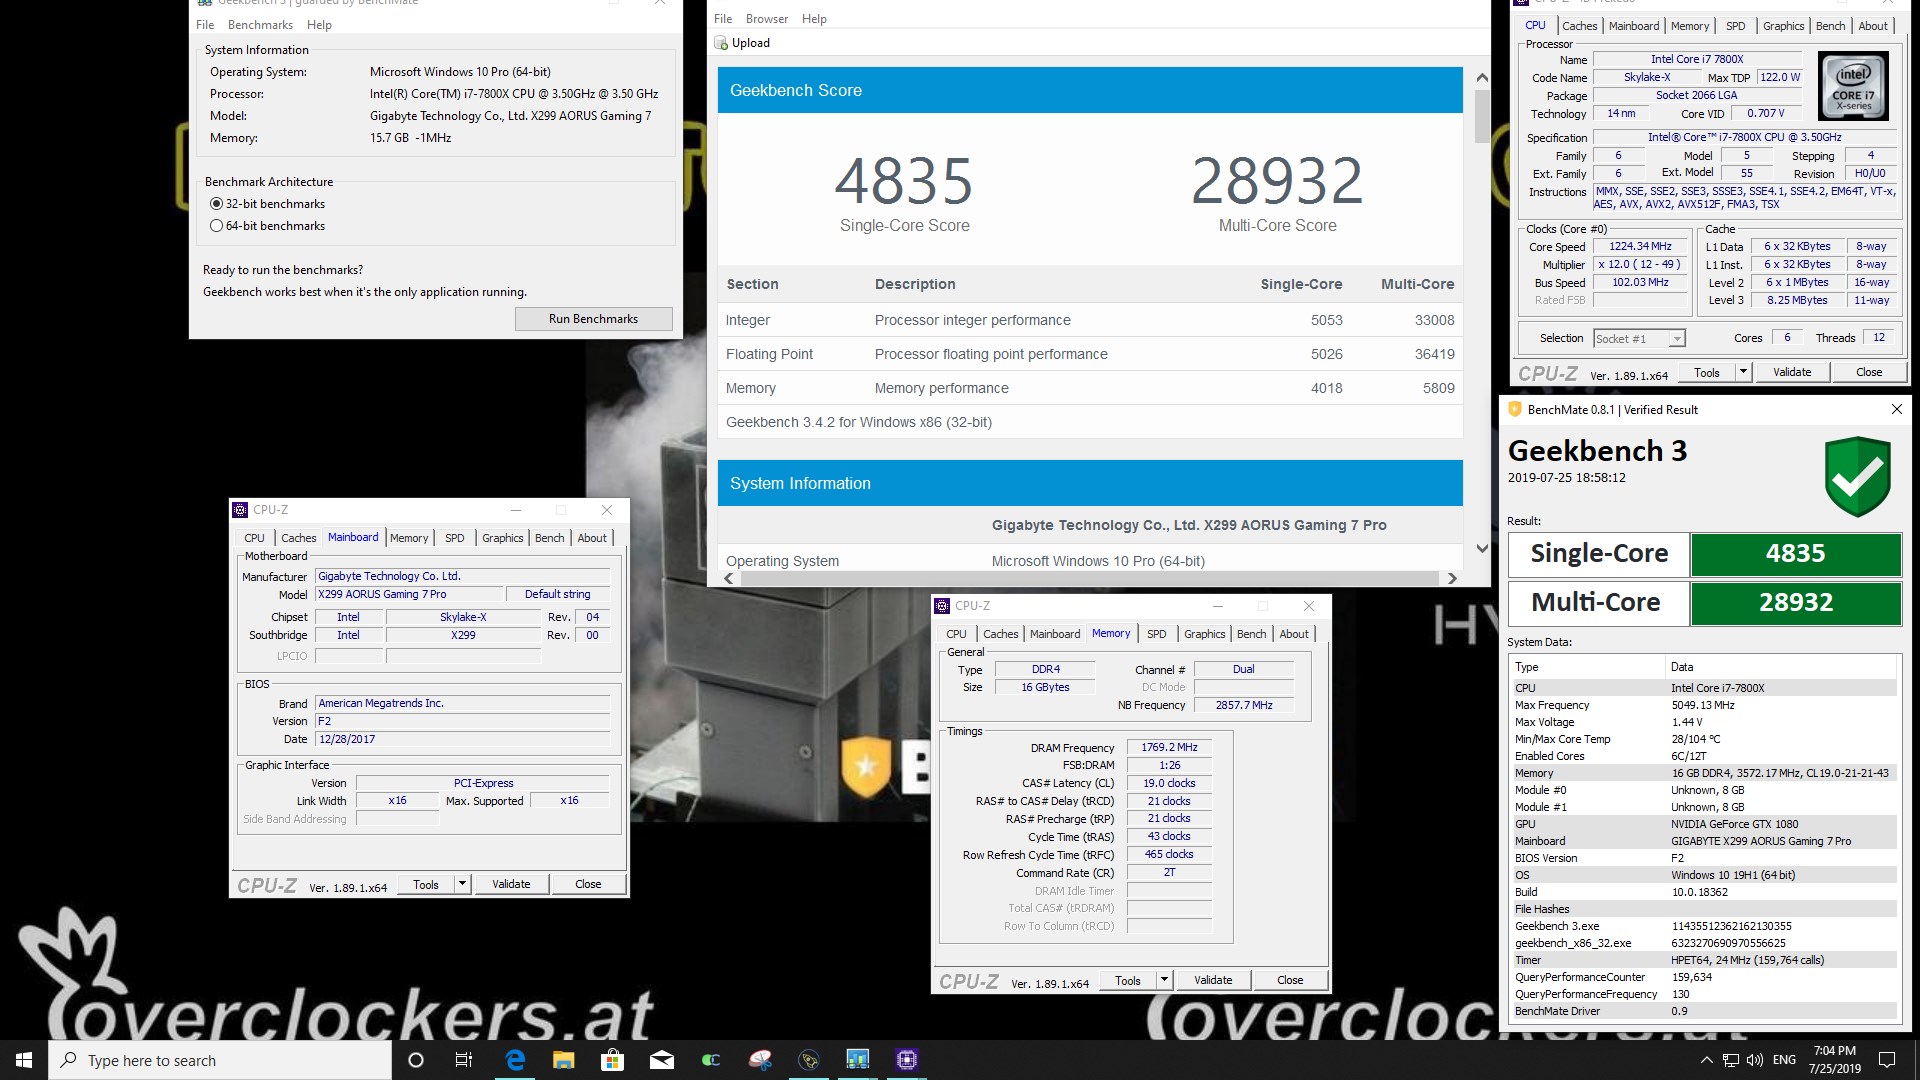Switch to Memory tab in Mainboard window

(x=409, y=538)
